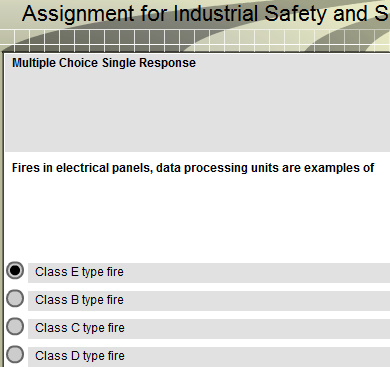Screen dimensions: 390x367
Task: Click the 'Class D type fire' answer text
Action: (80, 356)
